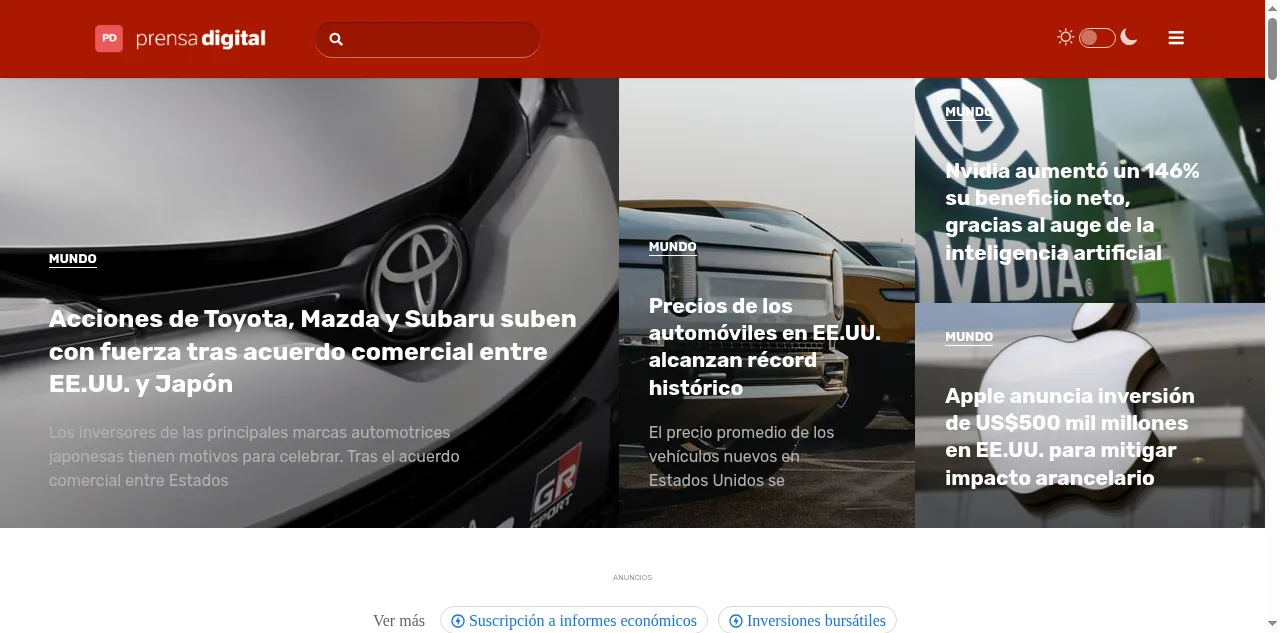Screen dimensions: 1280x633
Task: Click Toyota article summary text
Action: pyautogui.click(x=254, y=456)
